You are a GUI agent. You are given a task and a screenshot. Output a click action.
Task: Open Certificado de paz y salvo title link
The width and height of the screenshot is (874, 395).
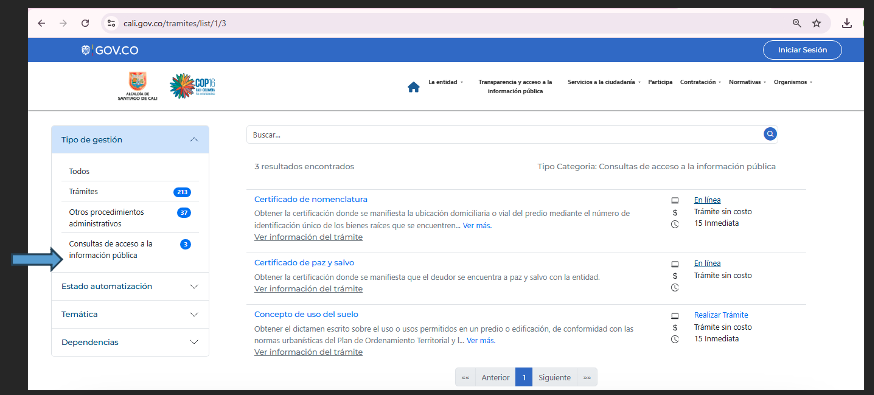pos(304,262)
